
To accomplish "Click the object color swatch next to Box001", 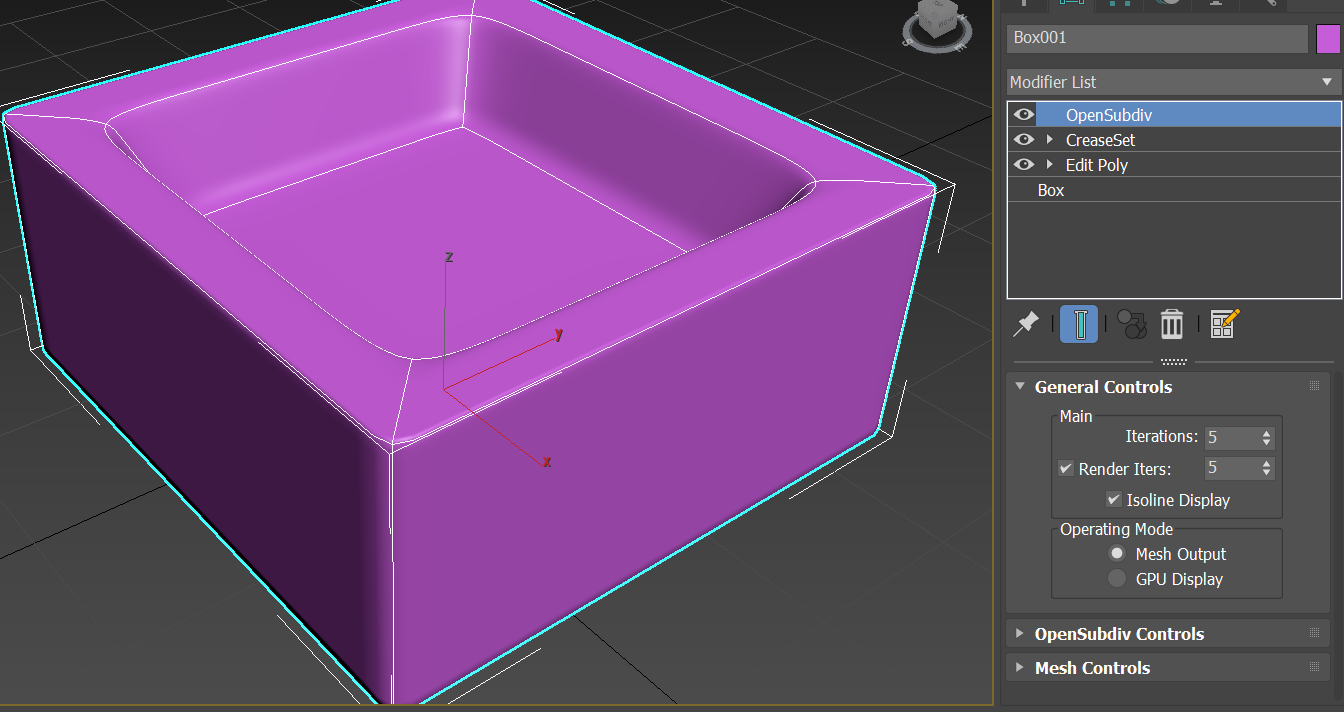I will coord(1330,38).
